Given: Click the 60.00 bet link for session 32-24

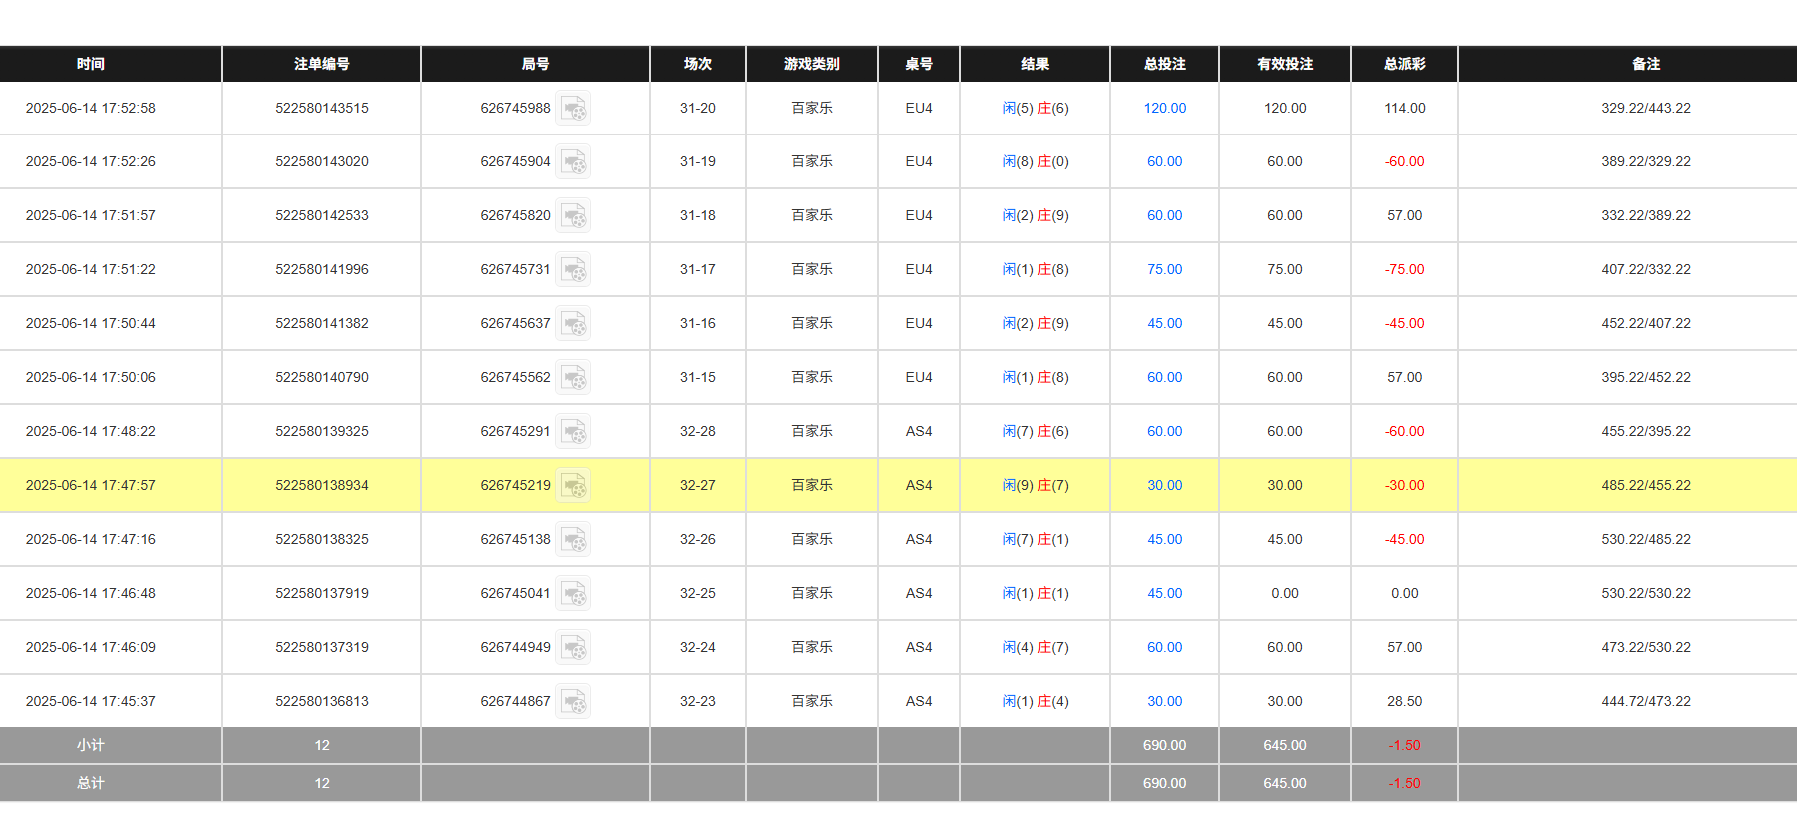Looking at the screenshot, I should tap(1164, 648).
